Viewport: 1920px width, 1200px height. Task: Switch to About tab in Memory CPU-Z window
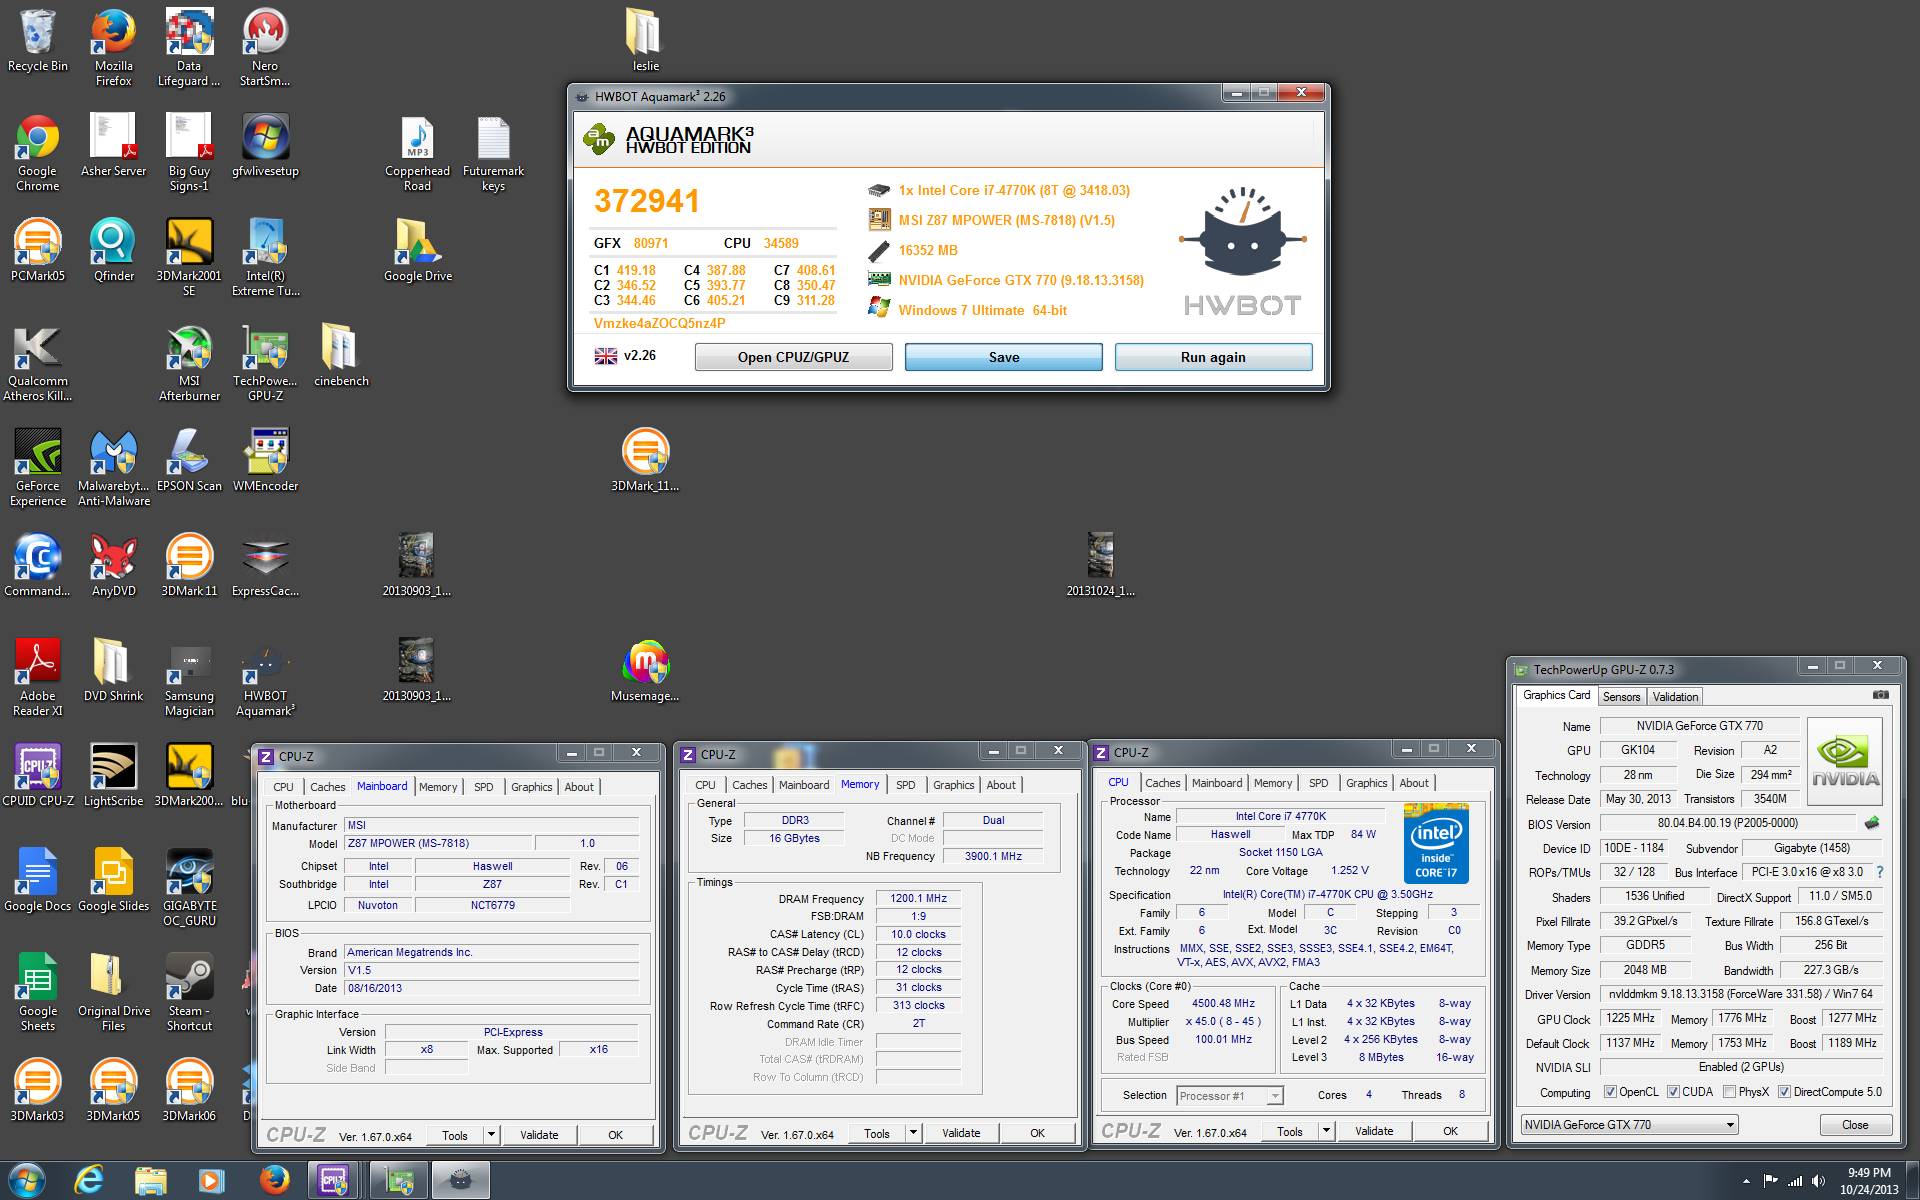pos(1000,785)
